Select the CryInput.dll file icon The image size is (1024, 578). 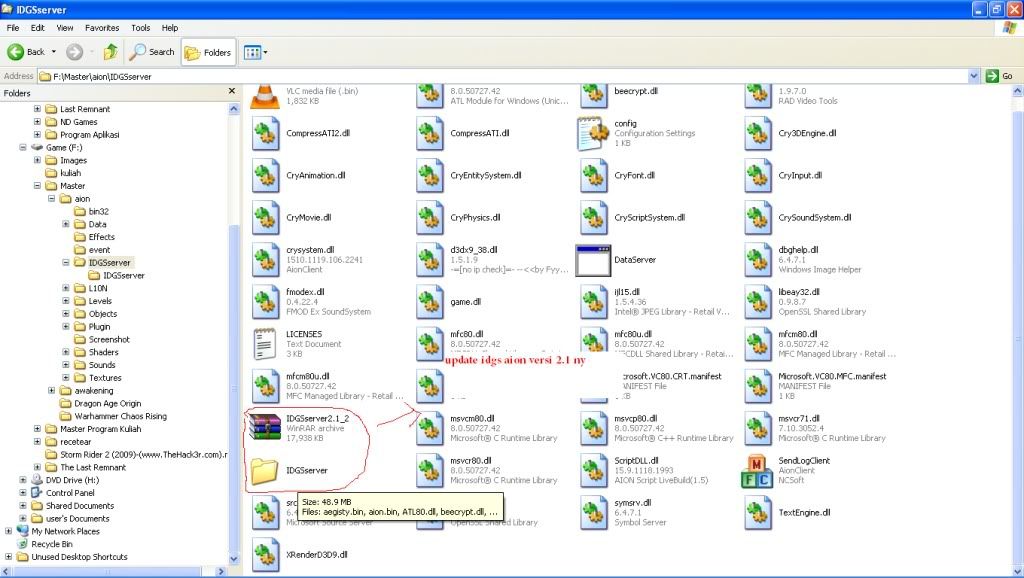point(758,176)
